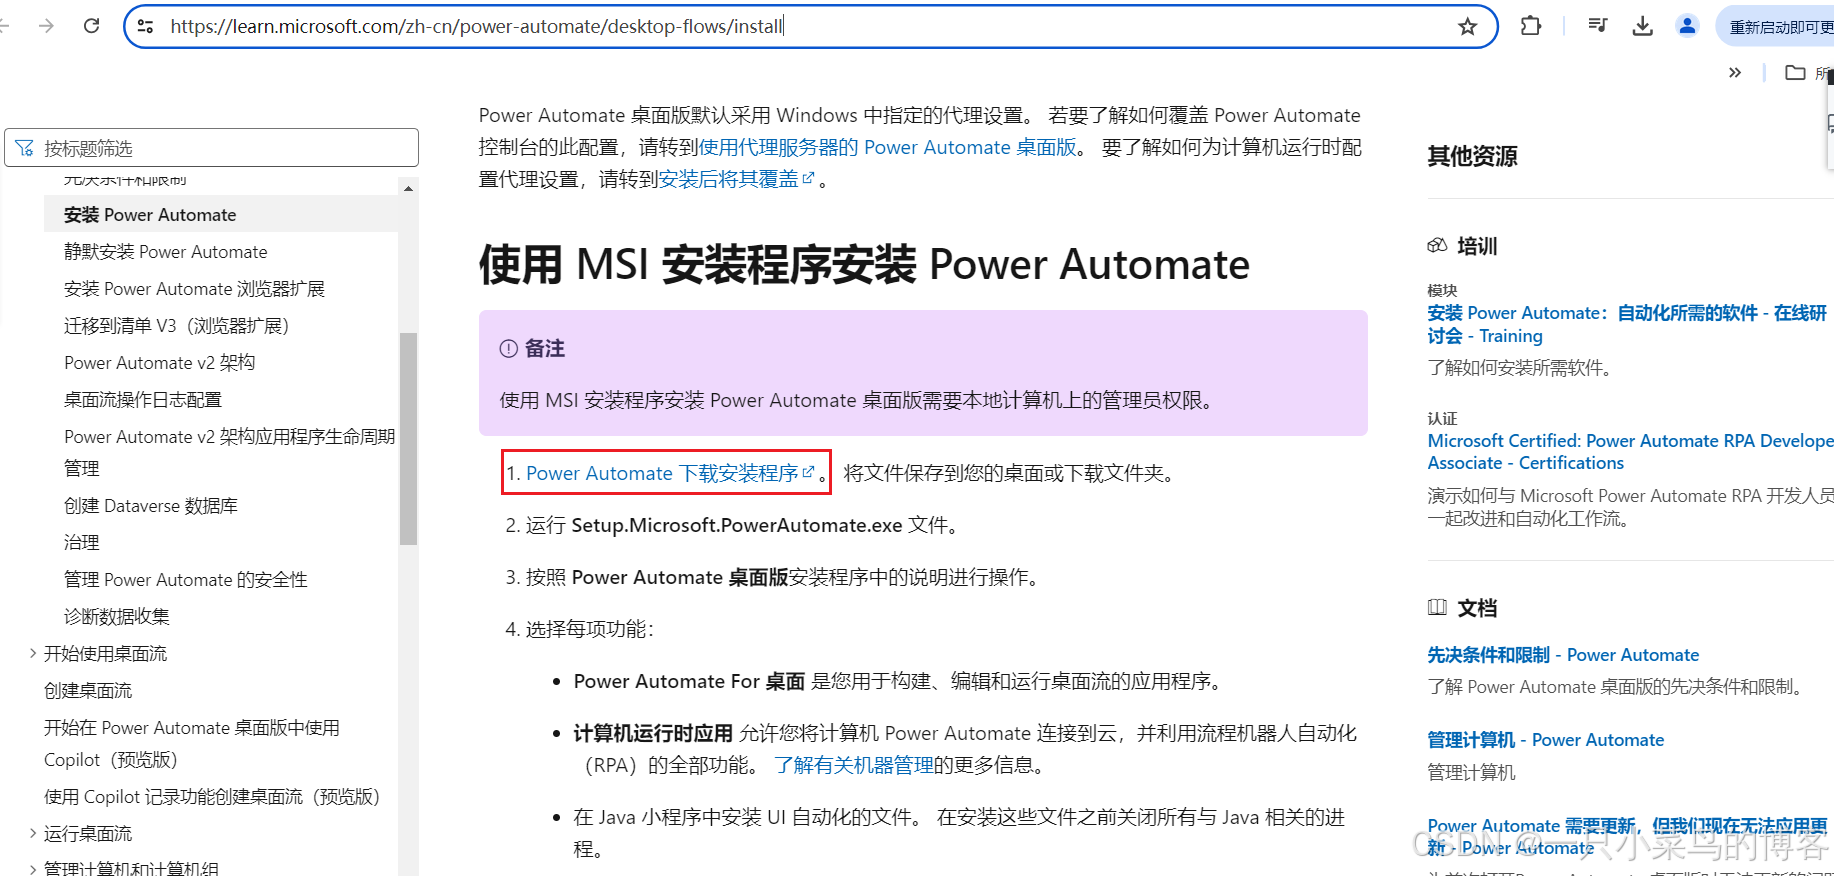The height and width of the screenshot is (876, 1834).
Task: Click the filter by title input
Action: tap(211, 148)
